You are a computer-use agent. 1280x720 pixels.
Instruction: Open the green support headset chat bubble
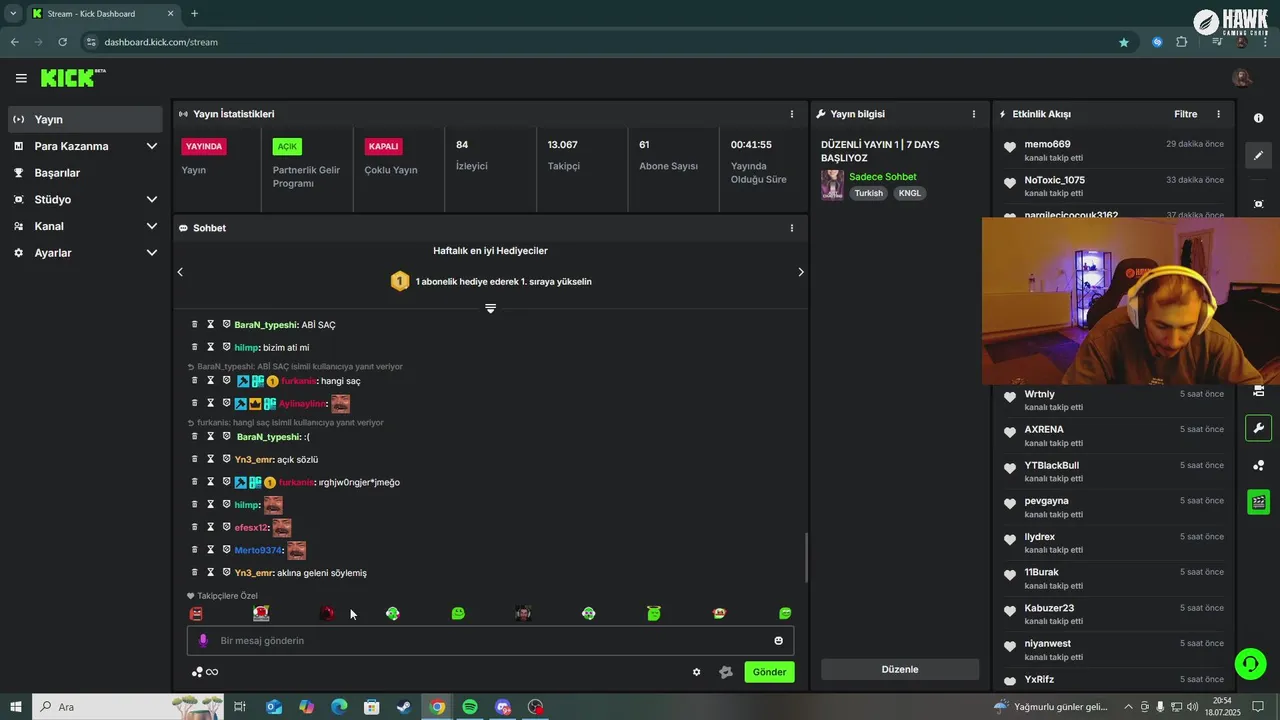(x=1249, y=663)
